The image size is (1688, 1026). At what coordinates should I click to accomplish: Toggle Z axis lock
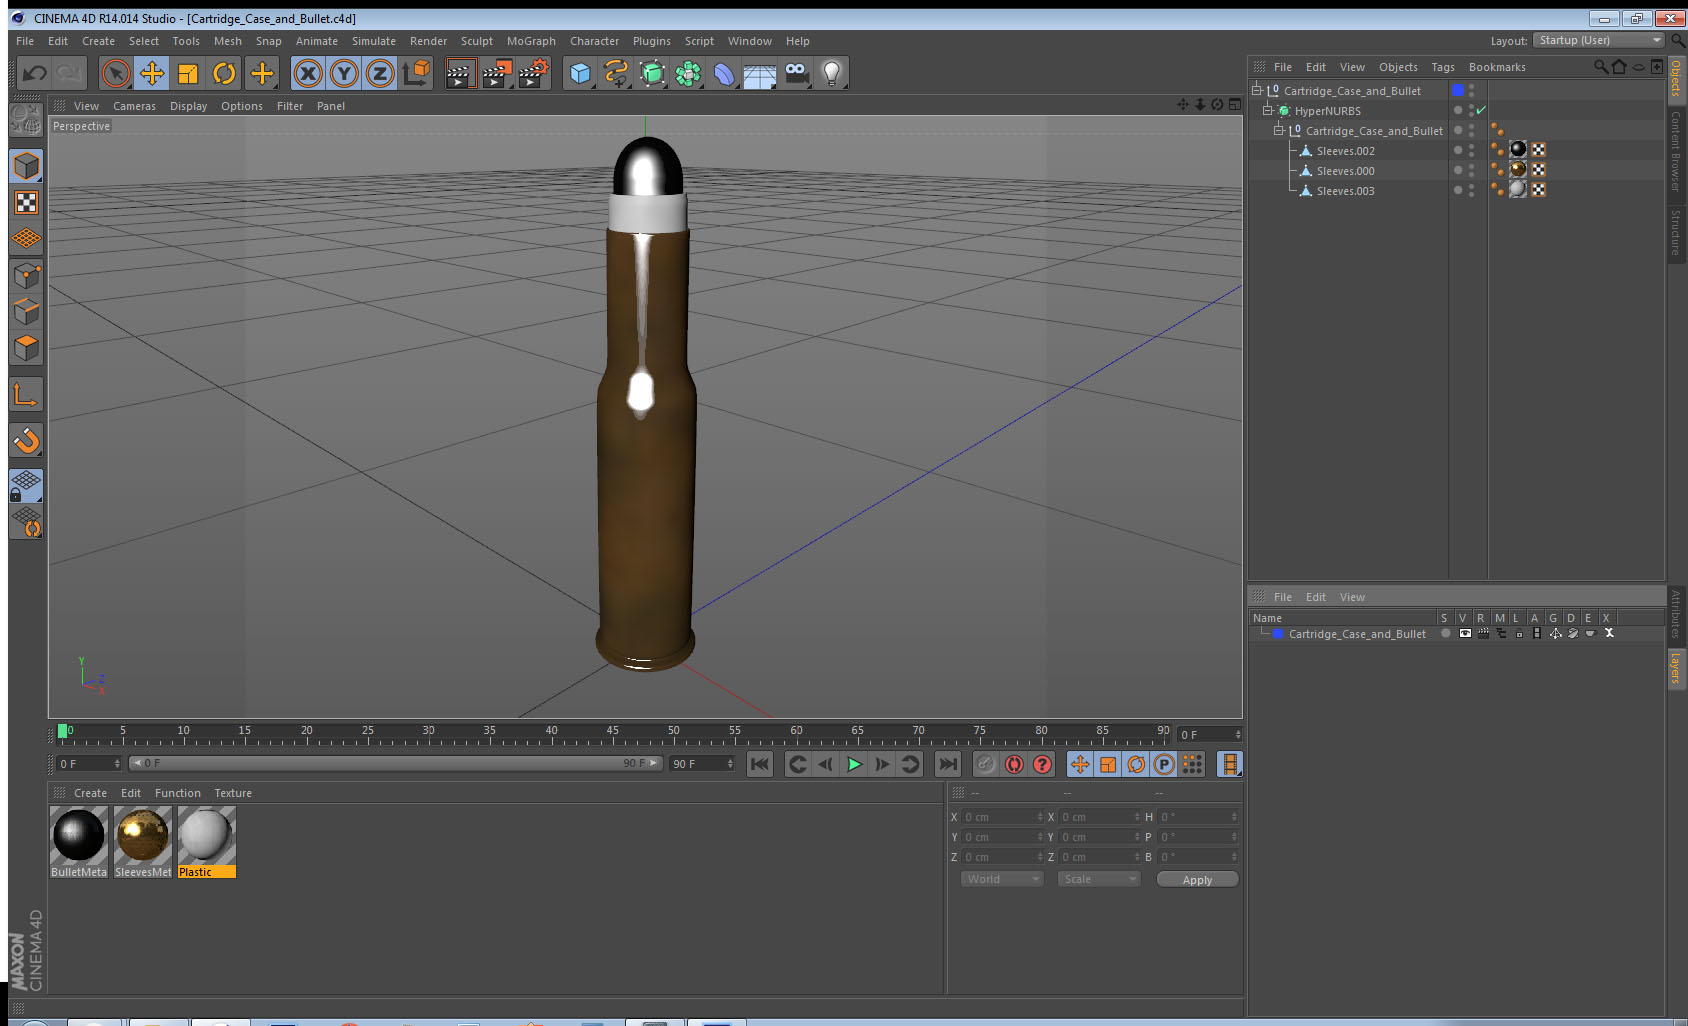pos(380,73)
